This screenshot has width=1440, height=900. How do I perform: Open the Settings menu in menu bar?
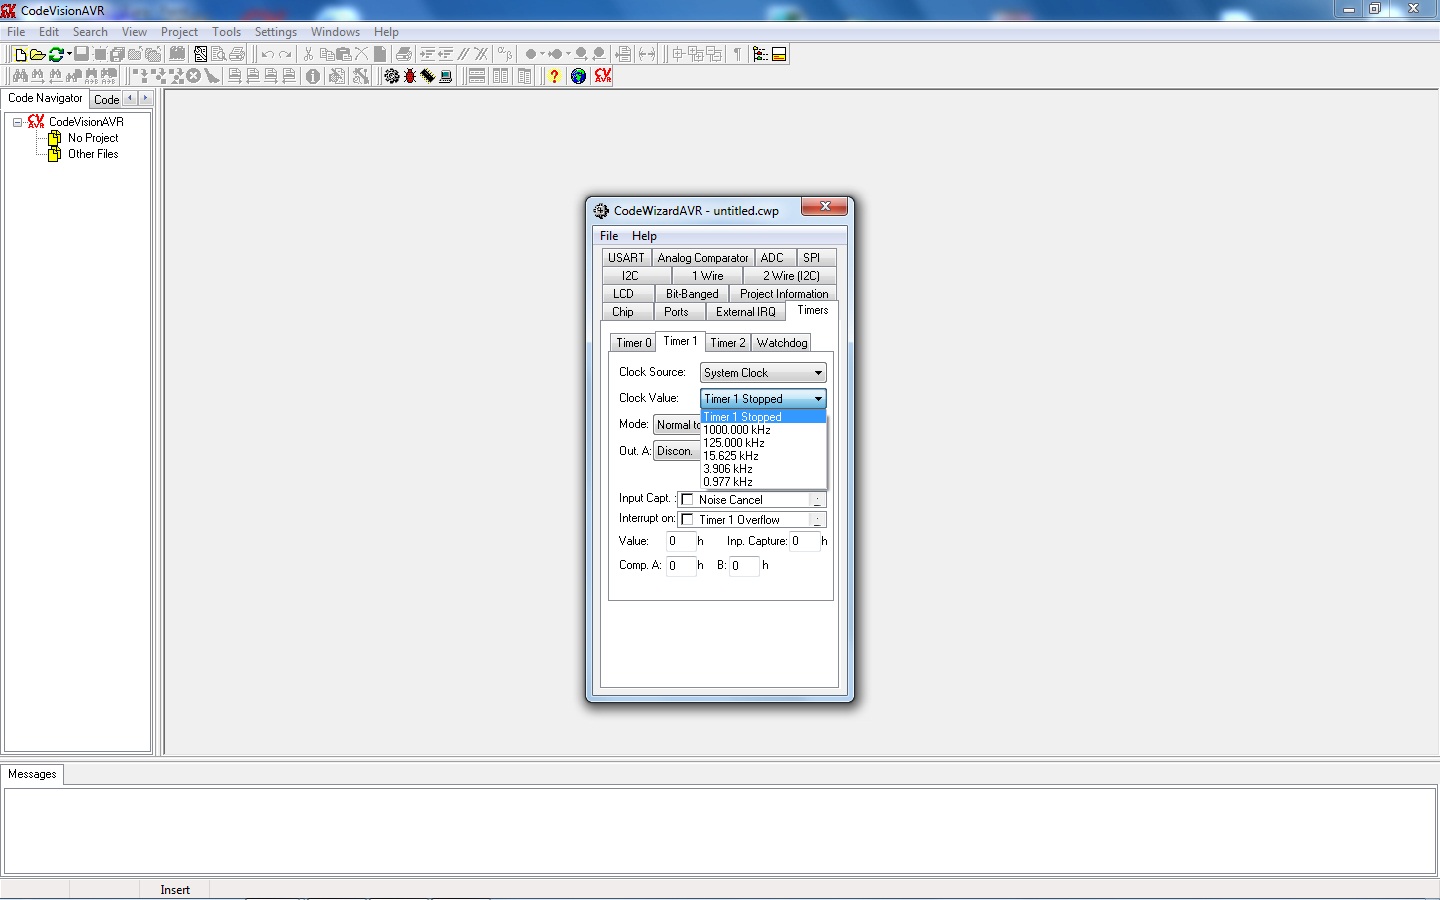275,32
